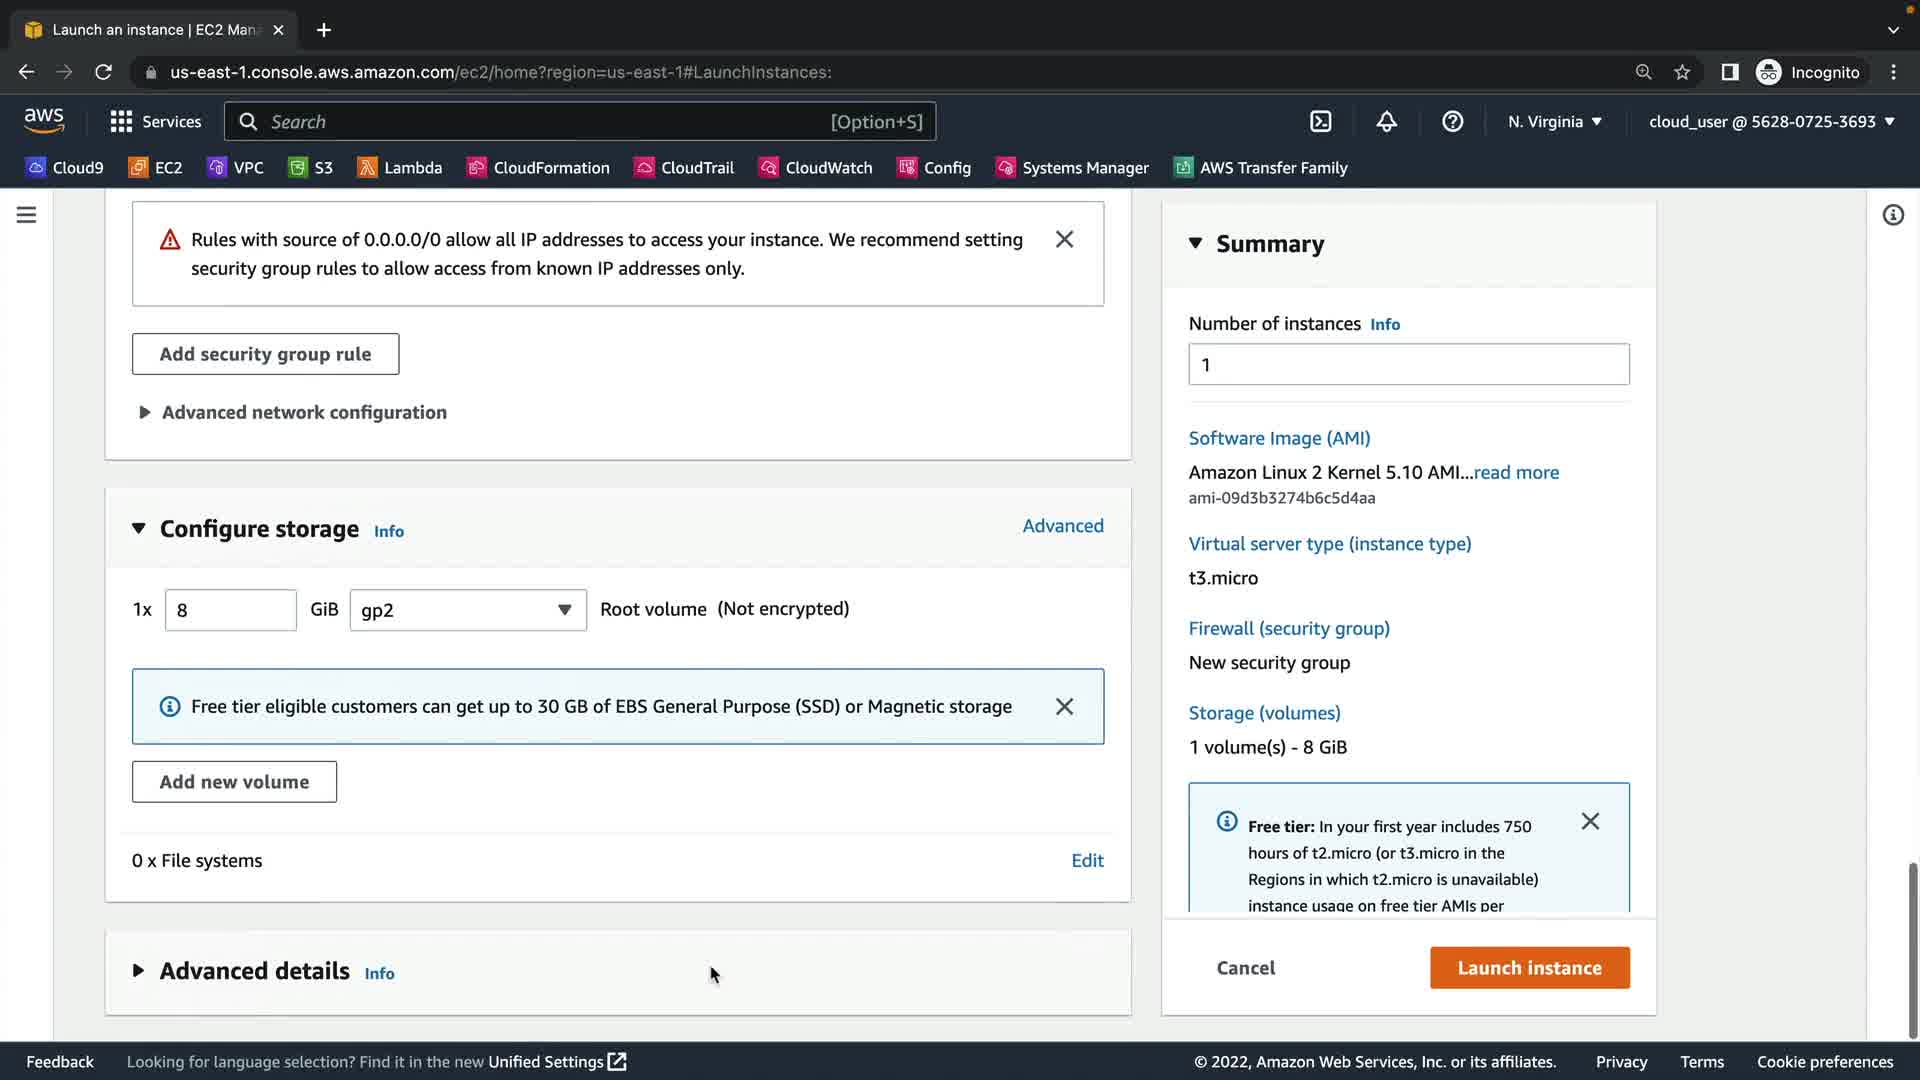1920x1080 pixels.
Task: Open the notifications bell
Action: pos(1386,122)
